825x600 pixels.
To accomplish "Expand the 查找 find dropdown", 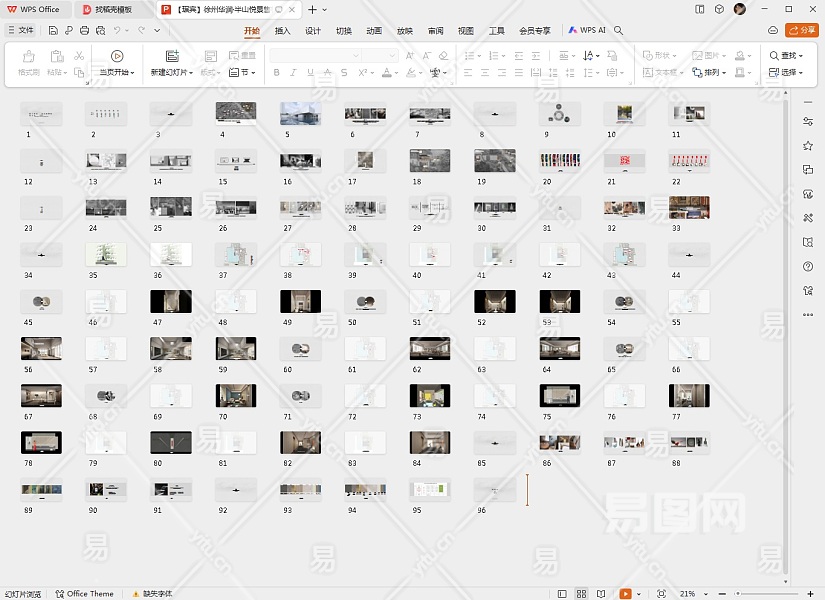I will click(x=788, y=56).
